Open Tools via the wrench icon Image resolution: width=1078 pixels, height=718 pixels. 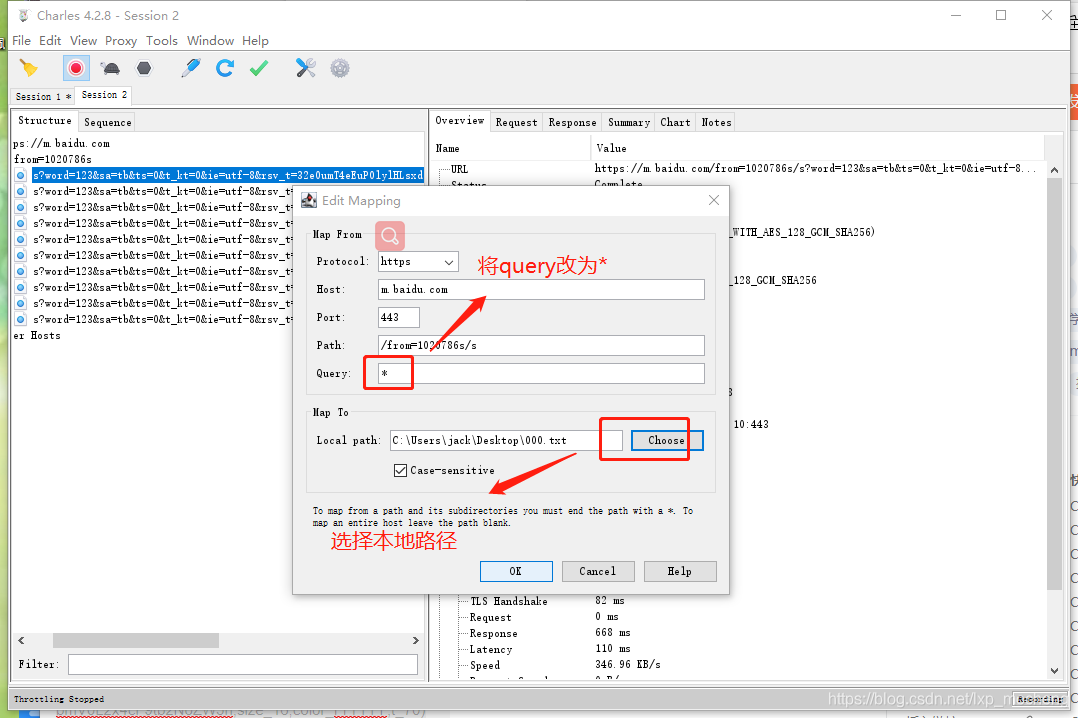click(x=305, y=68)
